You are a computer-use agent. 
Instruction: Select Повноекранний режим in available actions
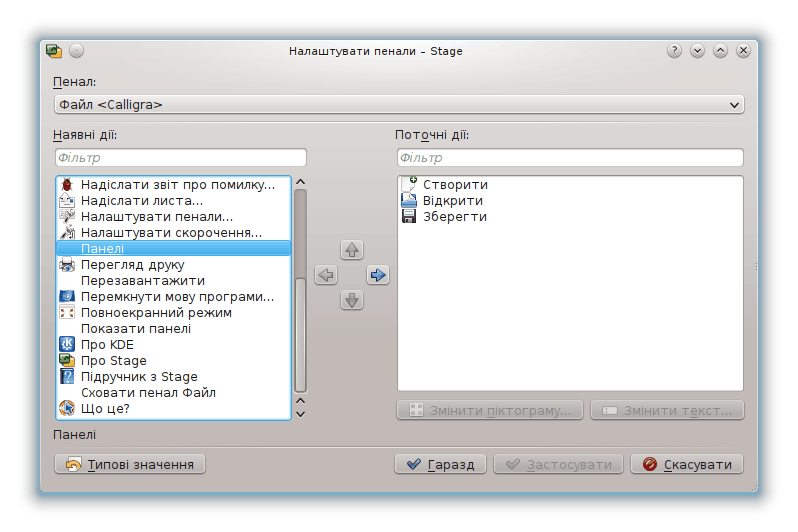tap(156, 313)
